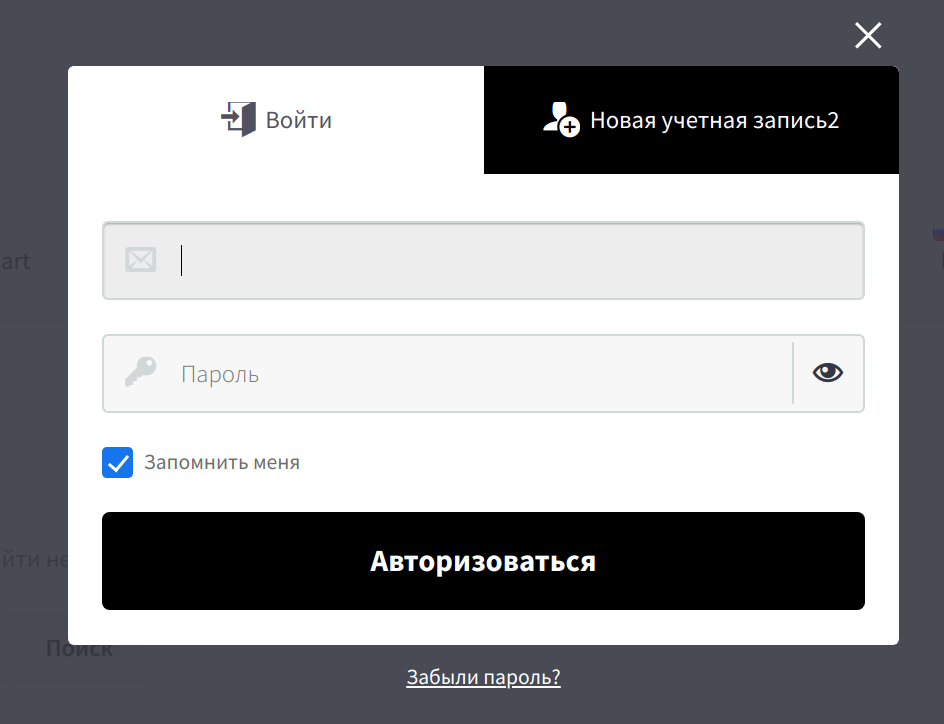Click the envelope icon in email field

click(x=141, y=260)
